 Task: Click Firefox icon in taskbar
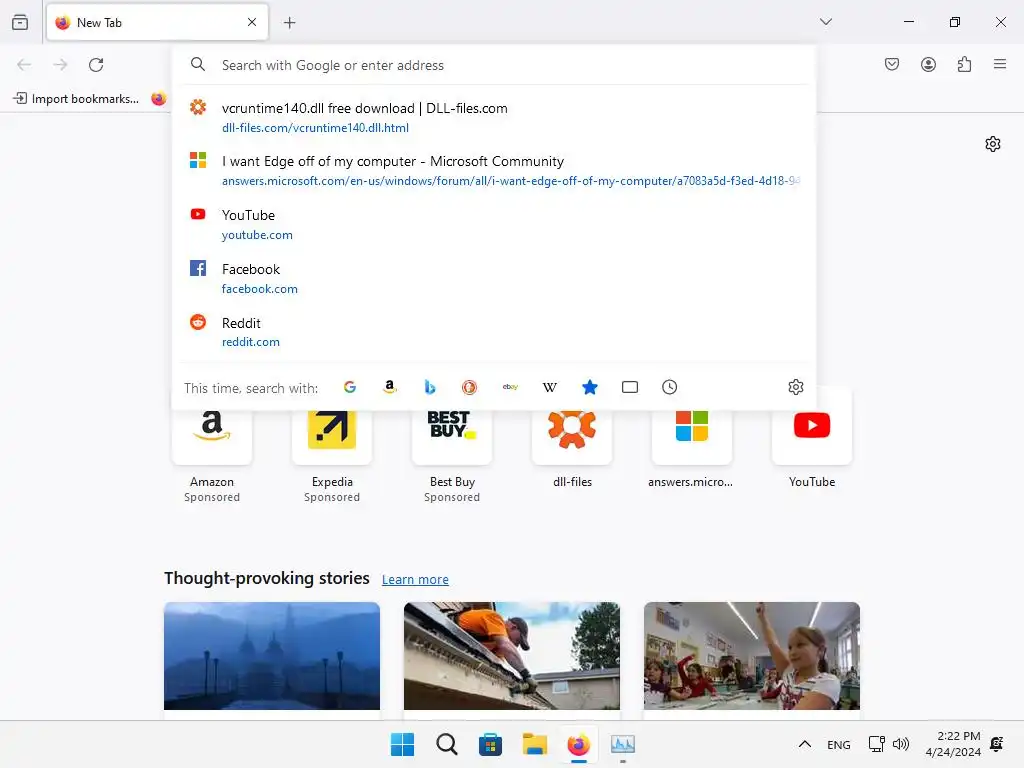[579, 744]
